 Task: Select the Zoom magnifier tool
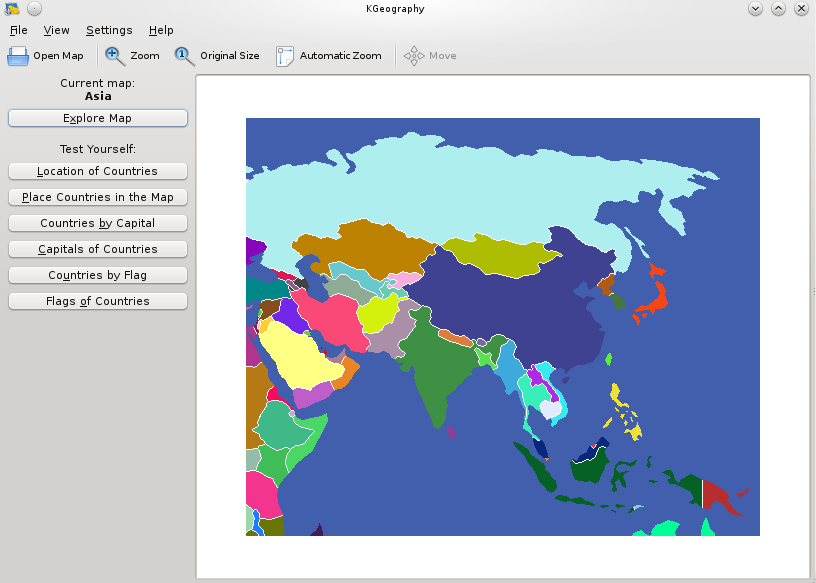115,56
